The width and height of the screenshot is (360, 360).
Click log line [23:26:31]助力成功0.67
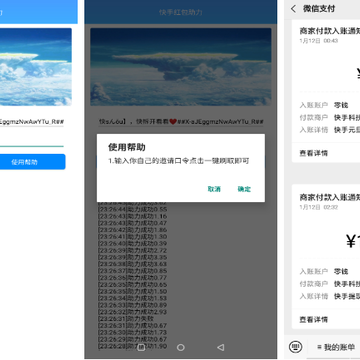pos(132,326)
